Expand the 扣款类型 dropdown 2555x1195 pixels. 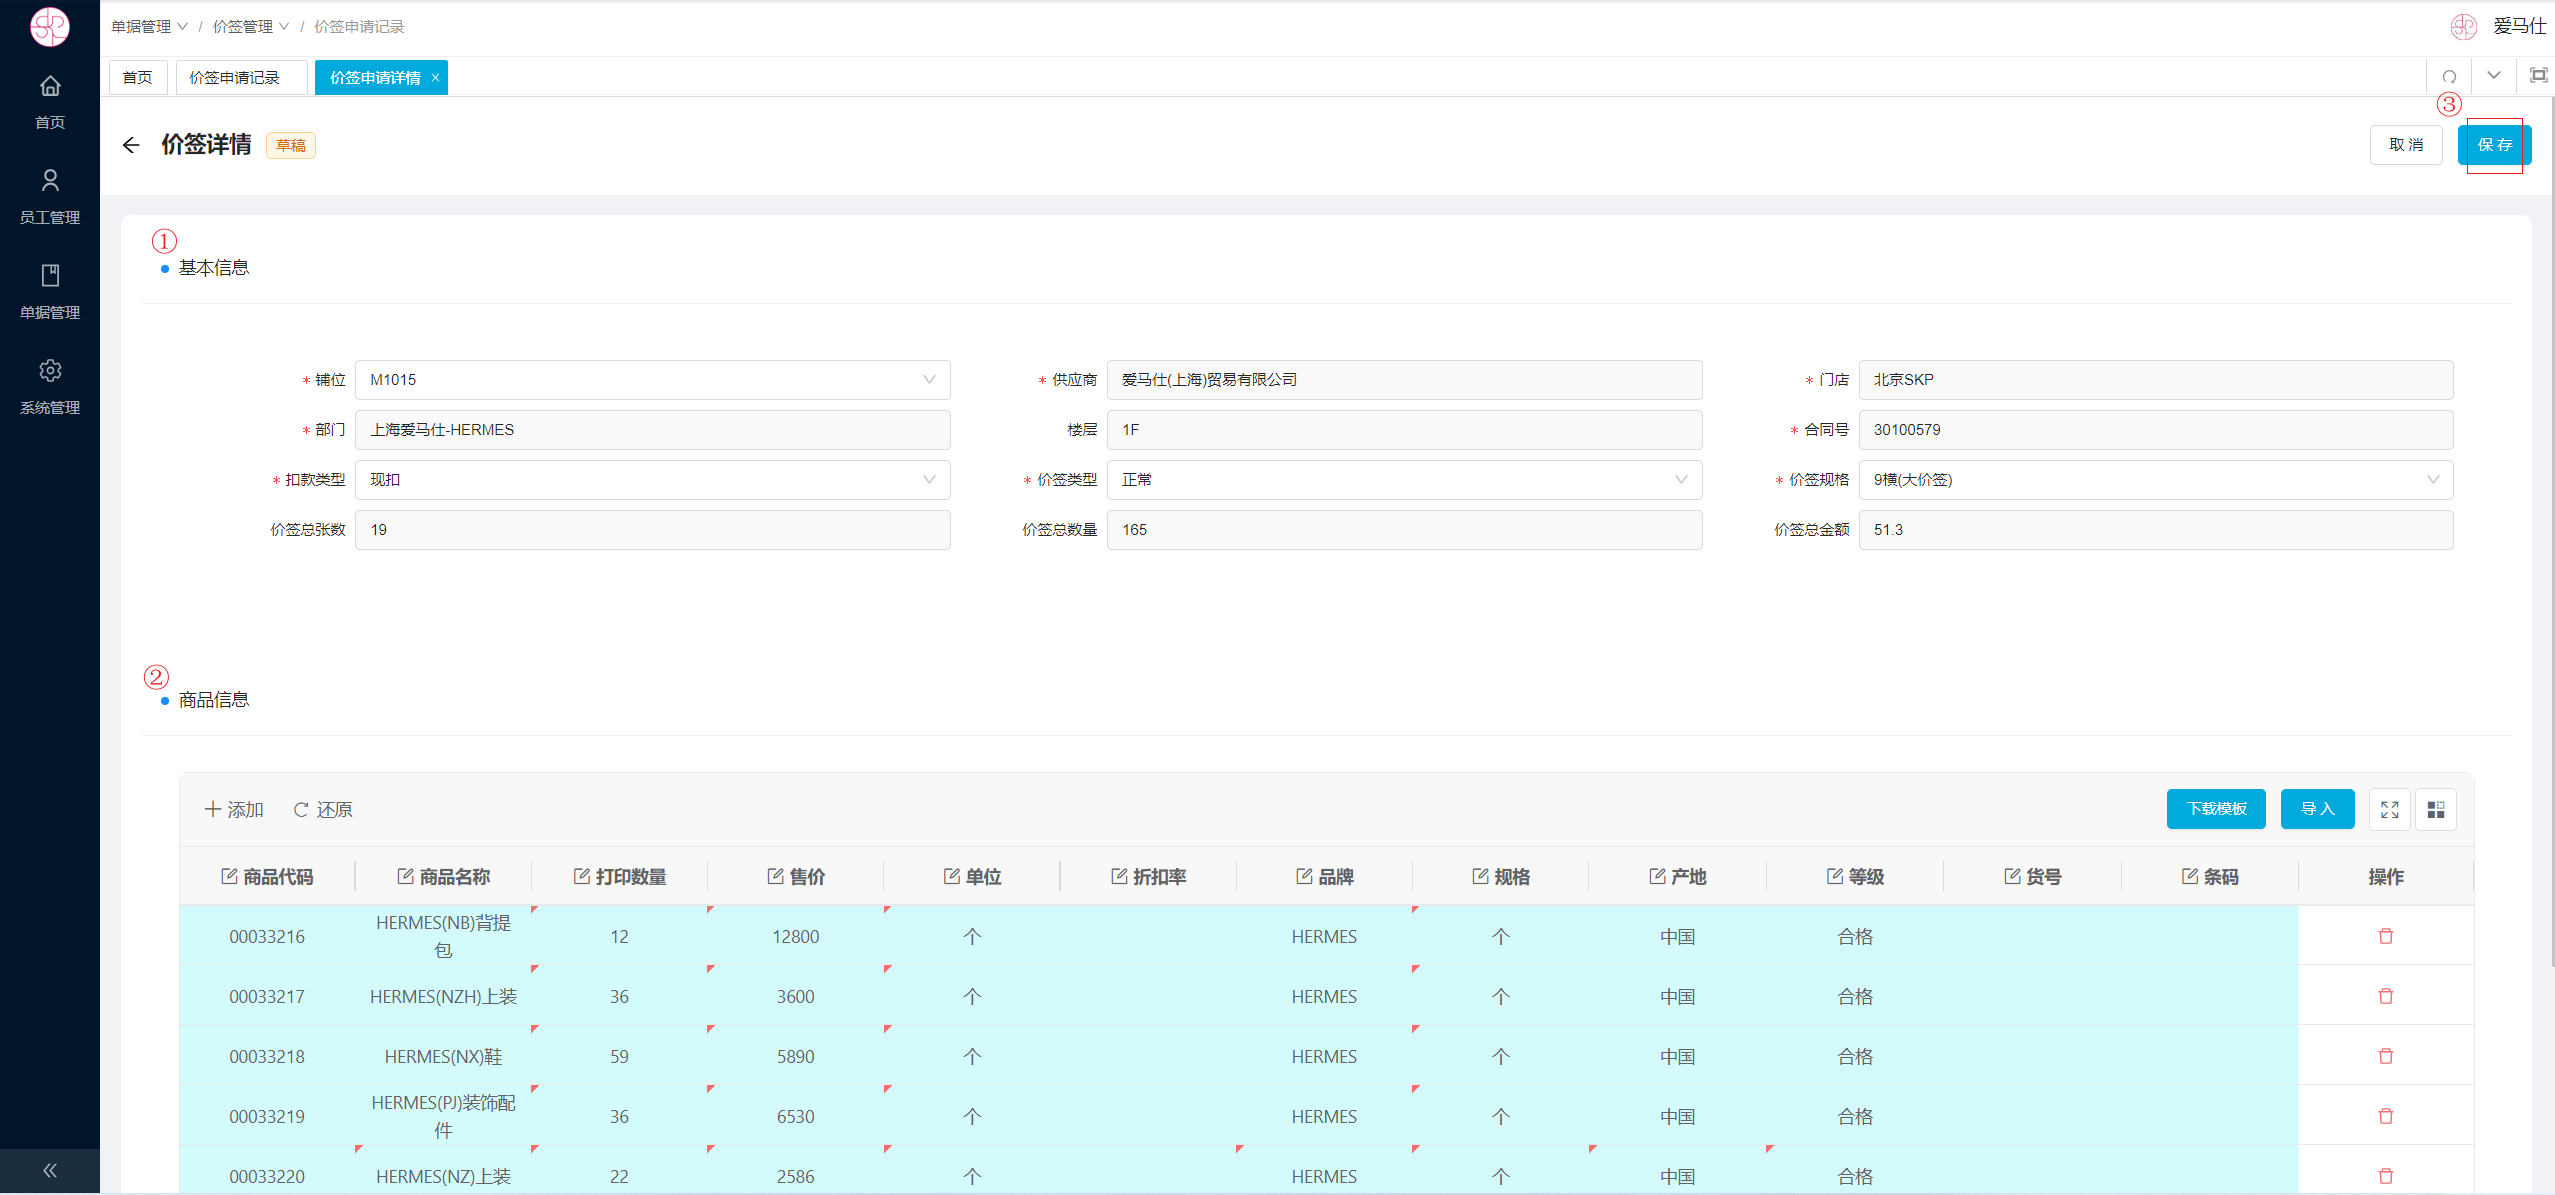(652, 480)
